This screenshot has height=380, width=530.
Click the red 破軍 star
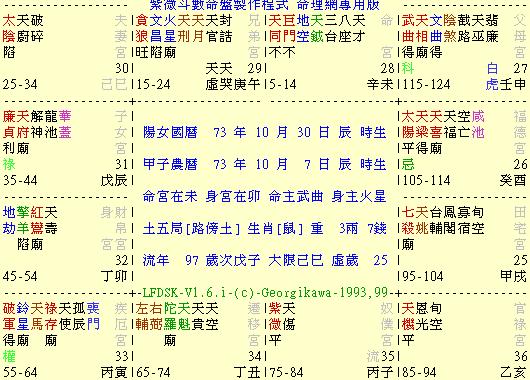pos(9,316)
